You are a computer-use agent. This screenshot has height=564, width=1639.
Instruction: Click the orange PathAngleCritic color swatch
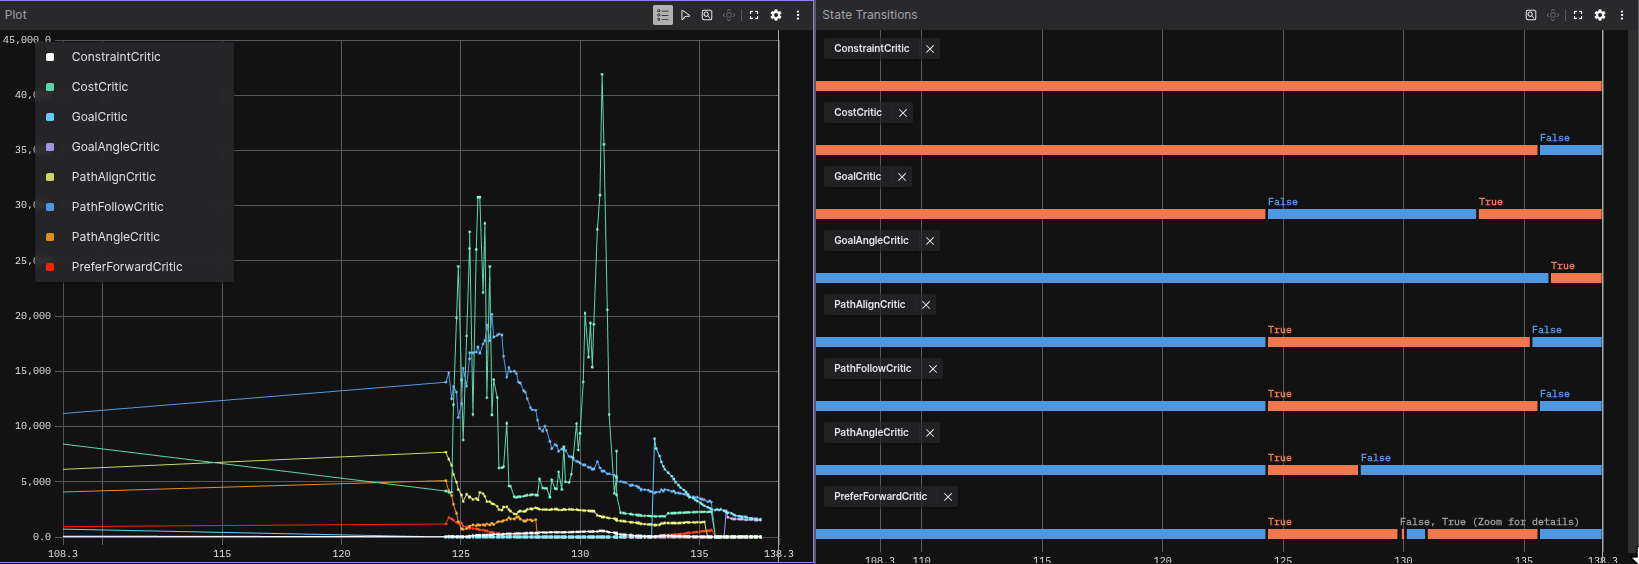[50, 237]
